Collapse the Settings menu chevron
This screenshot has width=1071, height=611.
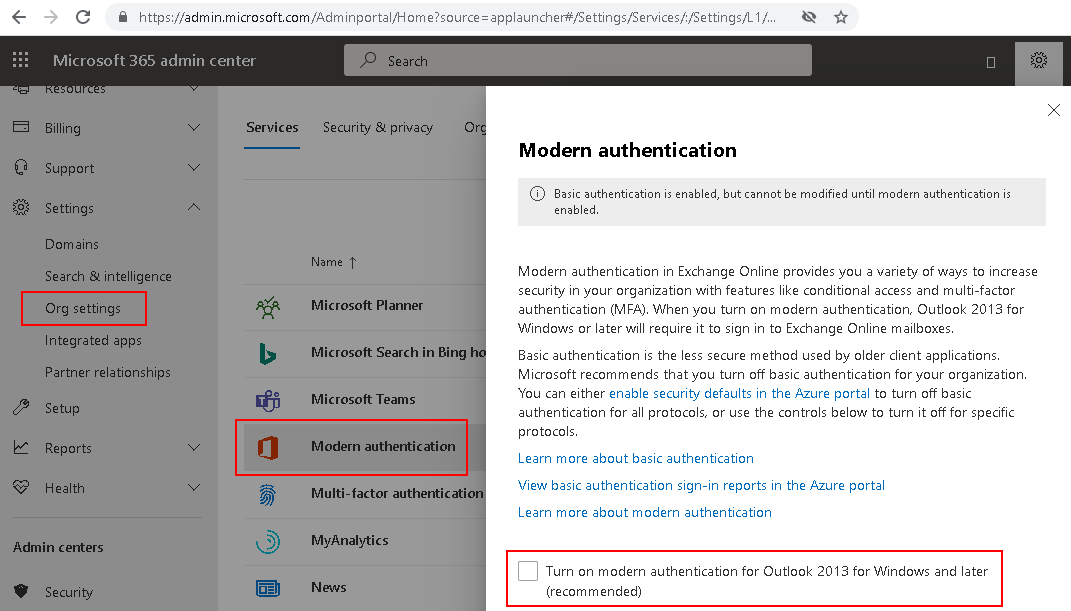click(x=194, y=207)
